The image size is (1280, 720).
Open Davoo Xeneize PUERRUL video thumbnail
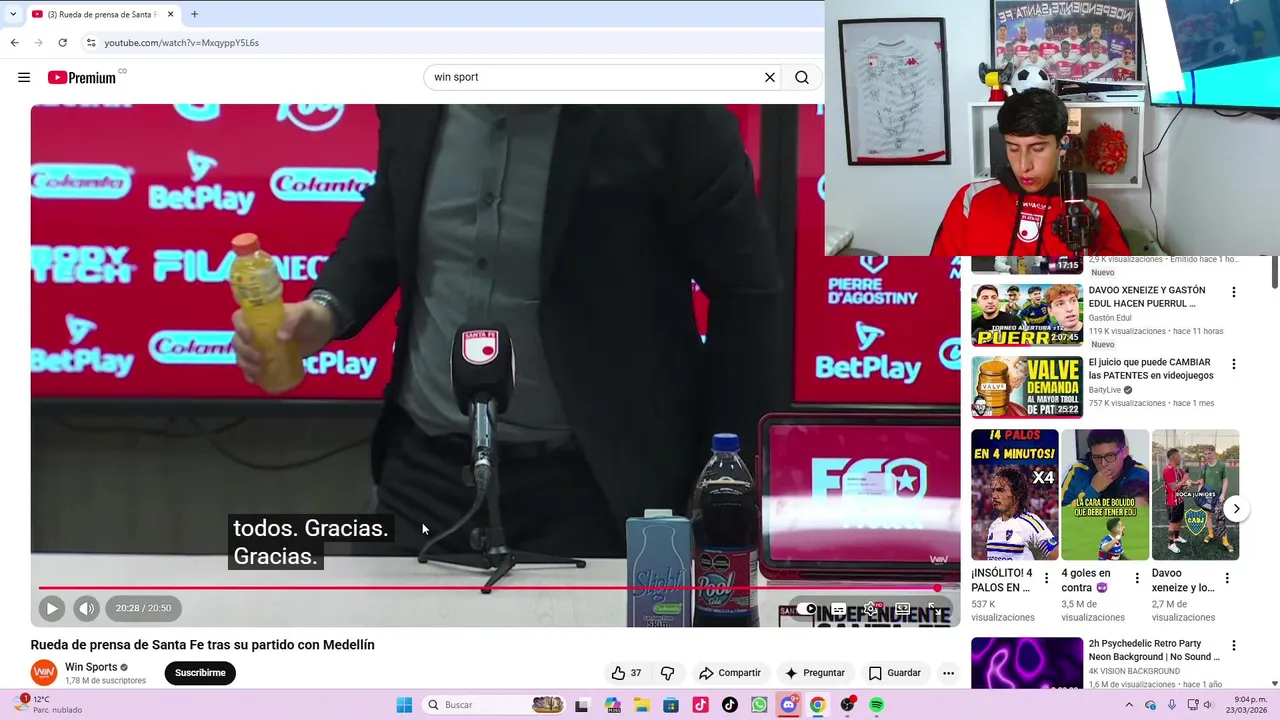click(x=1027, y=315)
